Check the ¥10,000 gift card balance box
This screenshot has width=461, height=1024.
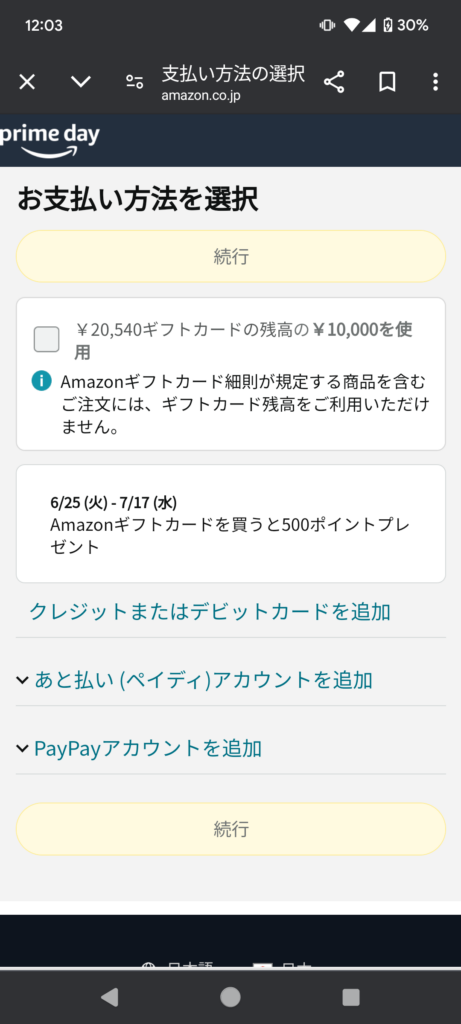tap(46, 339)
